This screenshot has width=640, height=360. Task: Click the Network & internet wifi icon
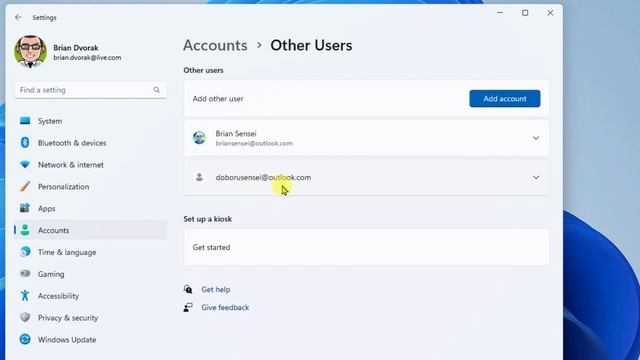[x=25, y=164]
